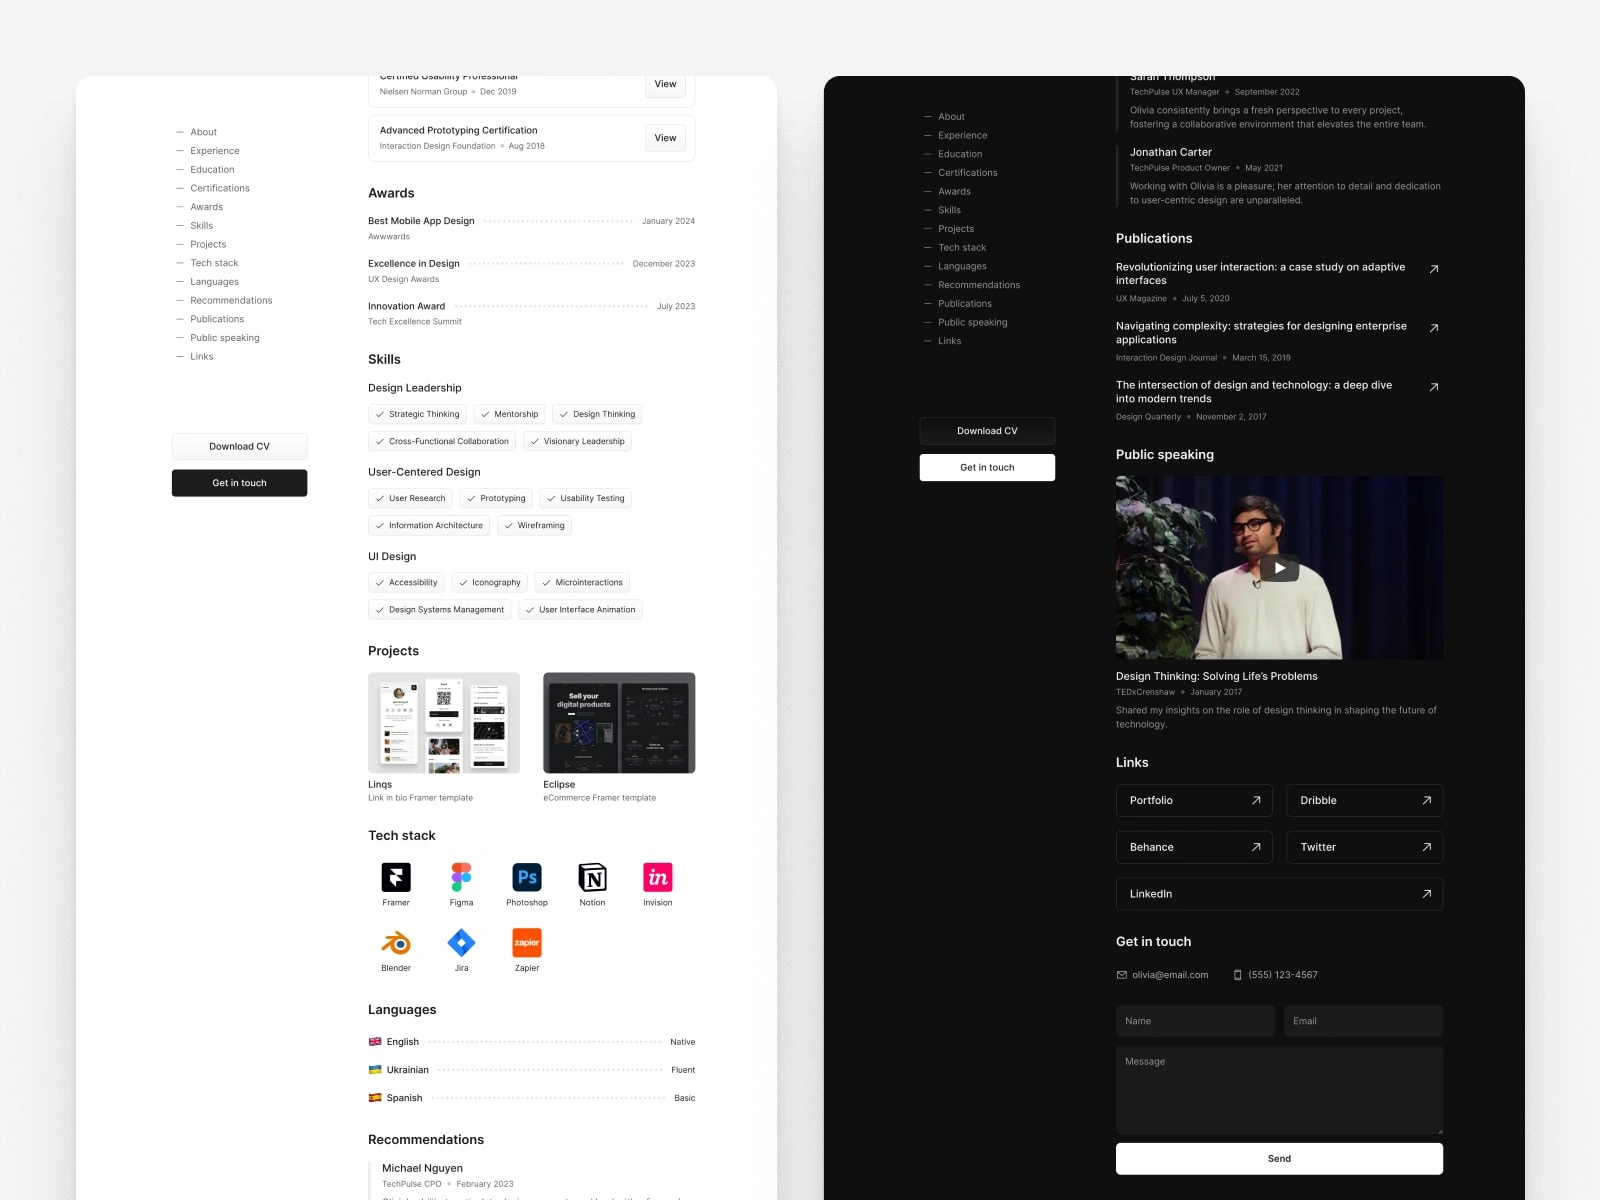Click 'Best Mobile App Design' award text

click(421, 221)
